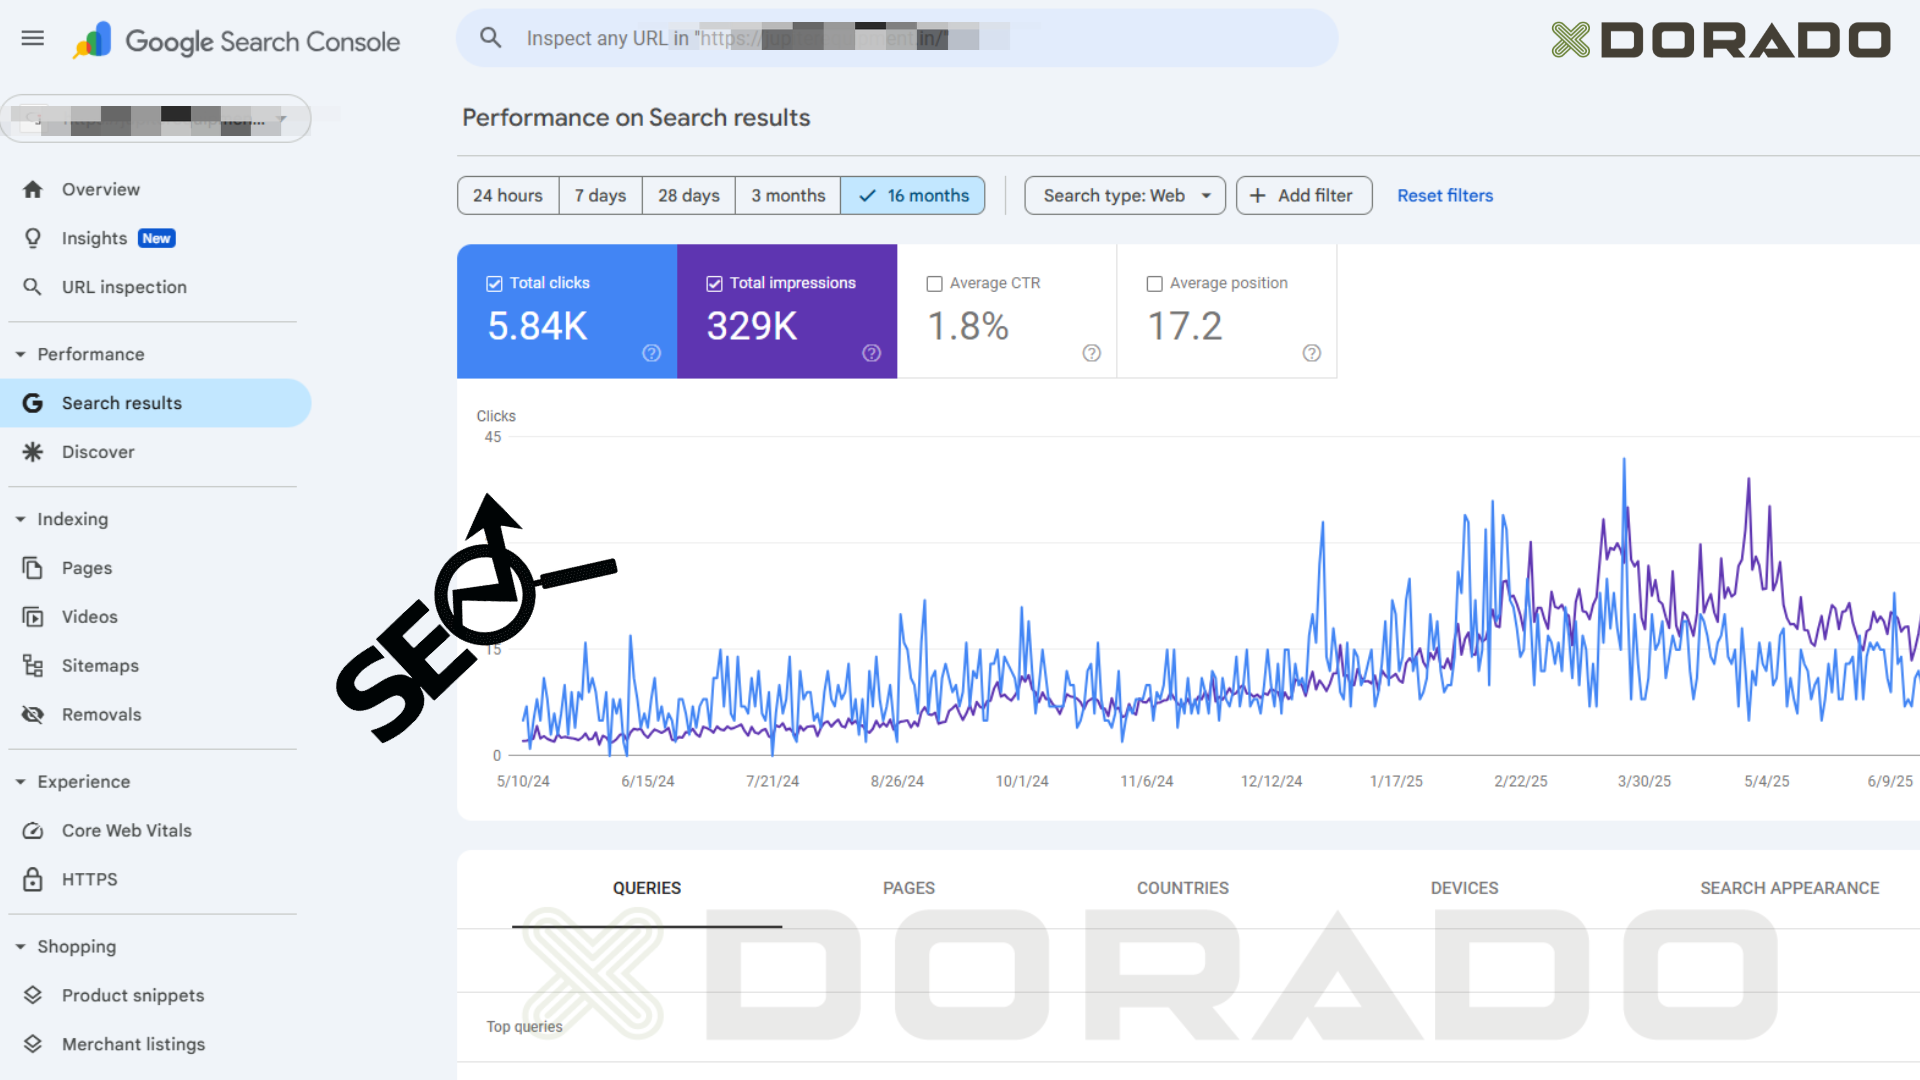The image size is (1920, 1080).
Task: Collapse the Indexing section
Action: 20,520
